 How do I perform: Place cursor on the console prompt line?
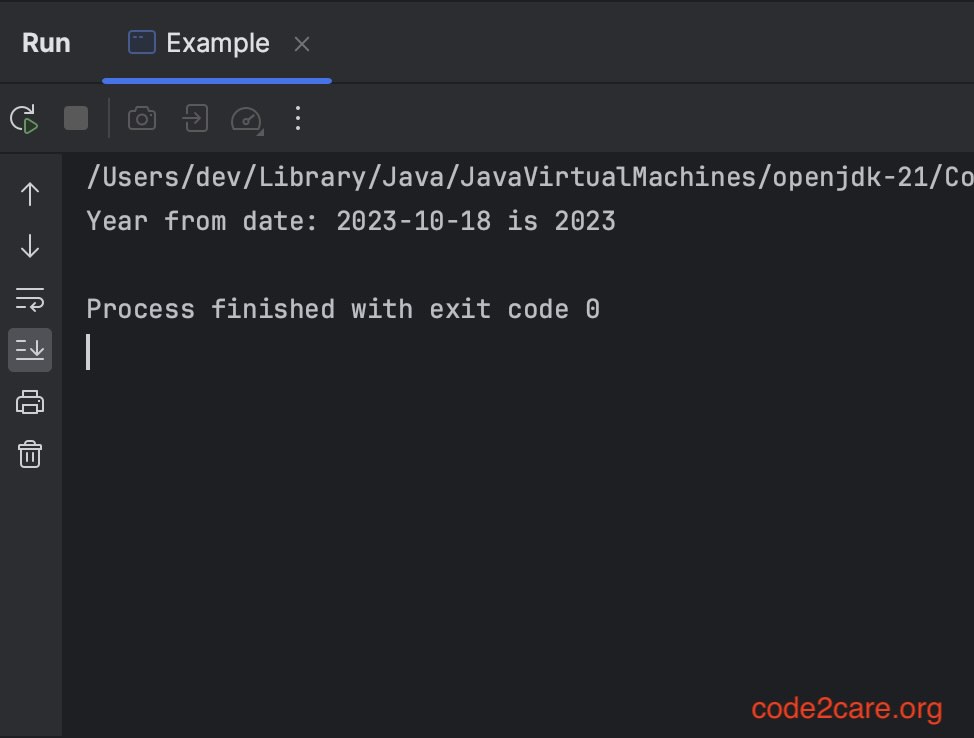coord(89,351)
